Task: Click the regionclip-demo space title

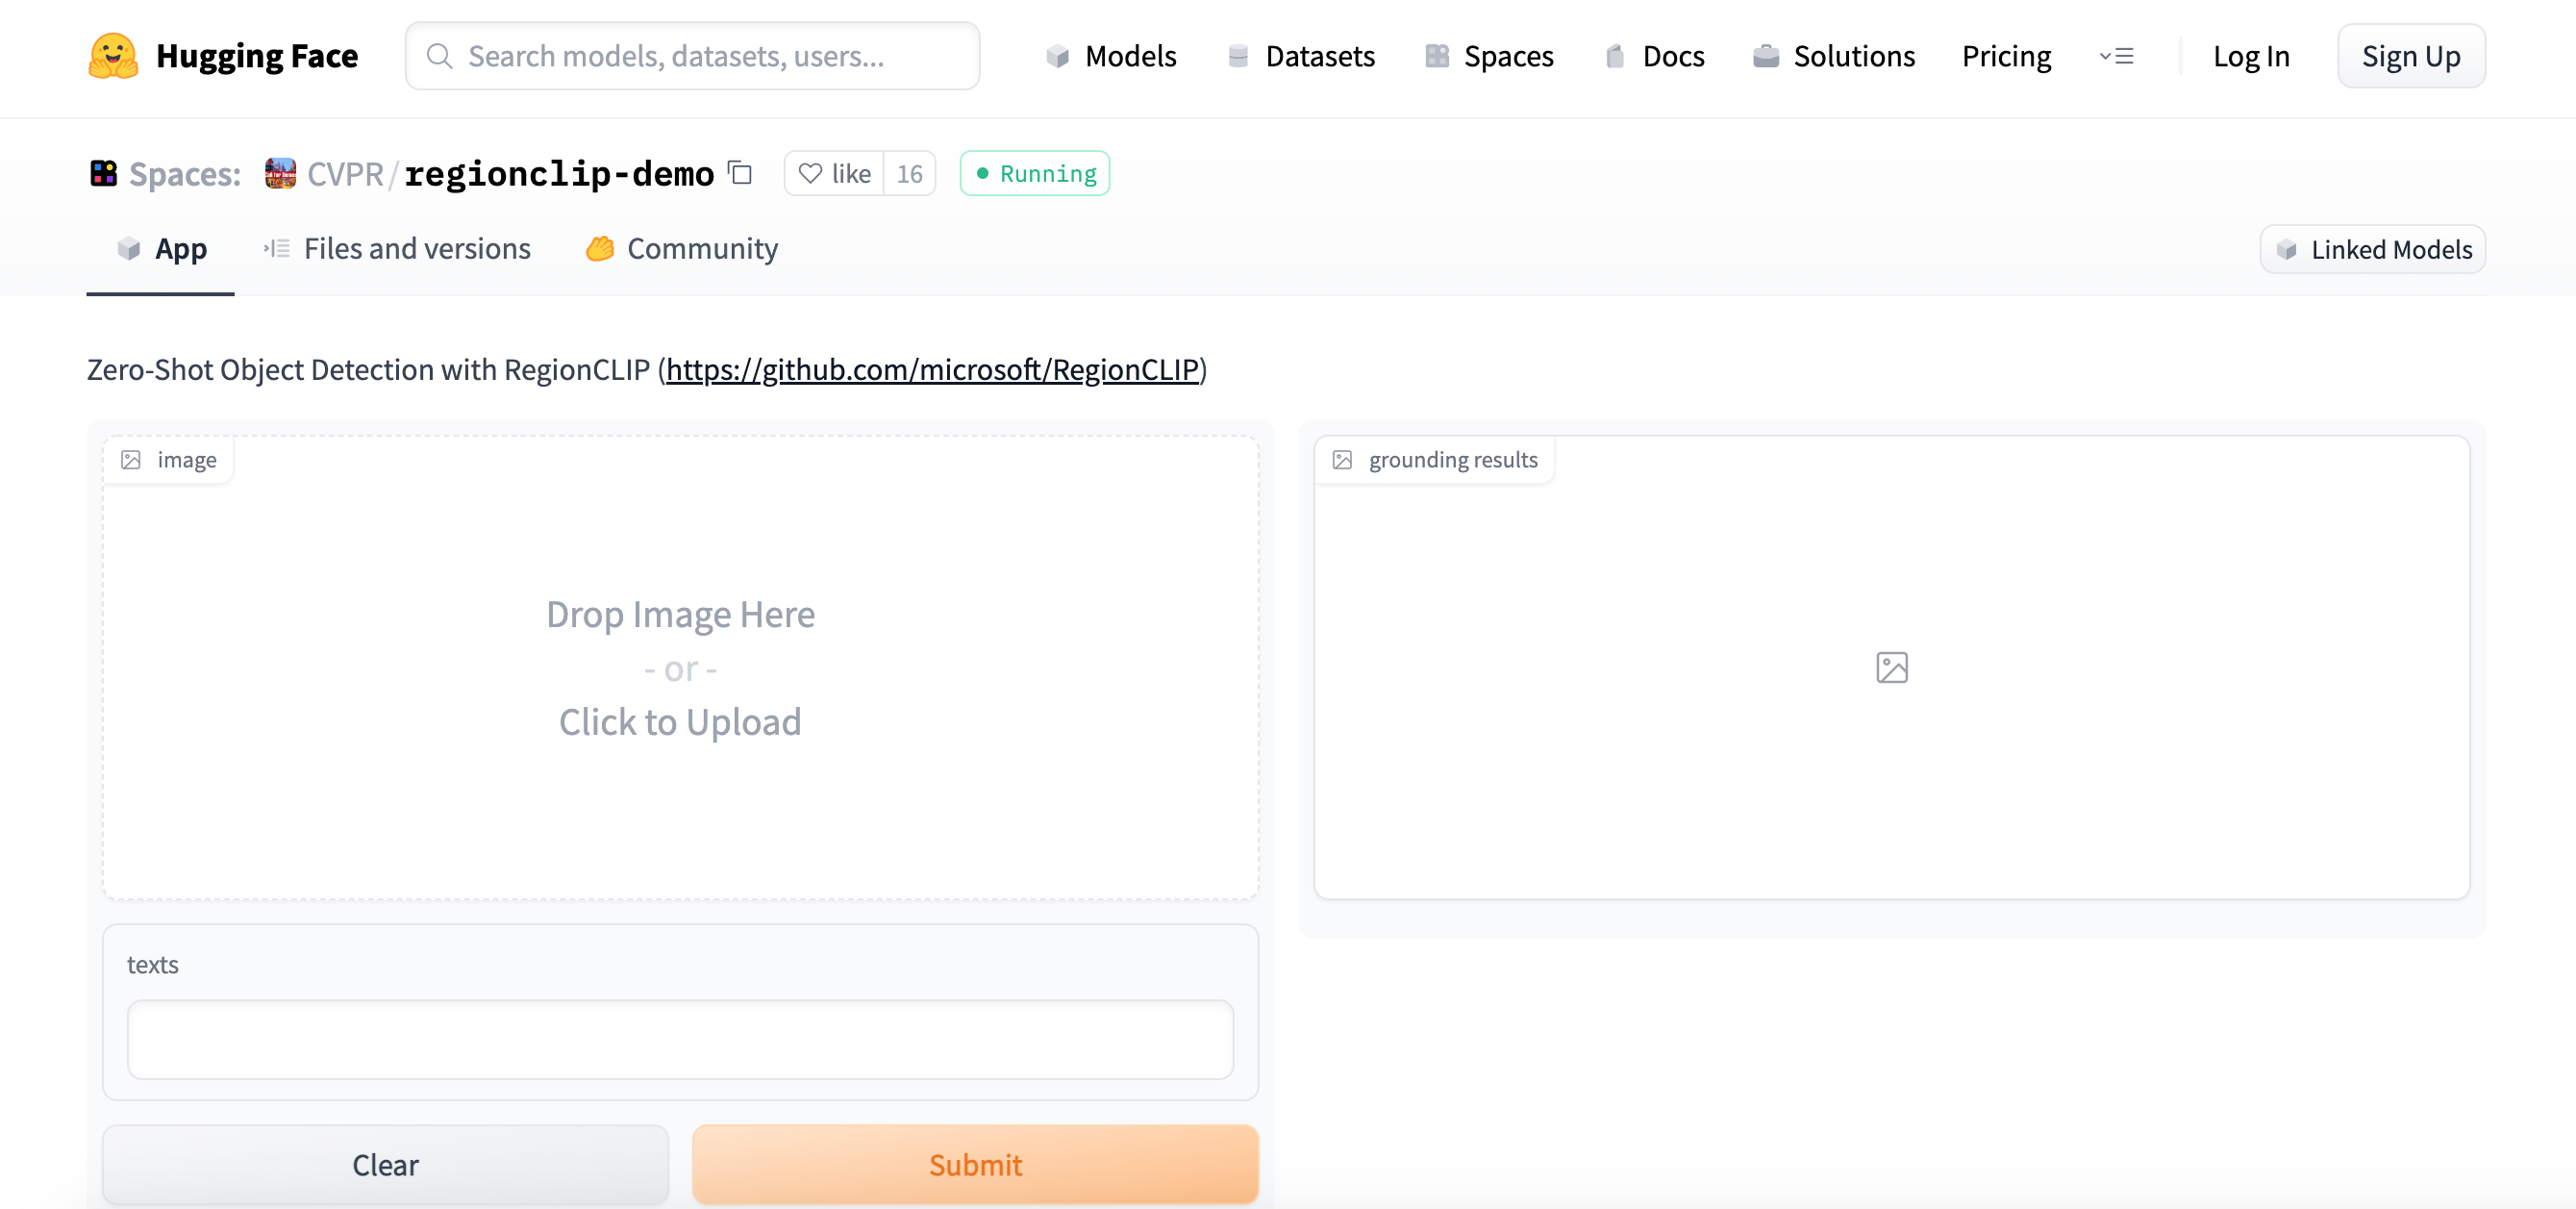Action: [559, 173]
